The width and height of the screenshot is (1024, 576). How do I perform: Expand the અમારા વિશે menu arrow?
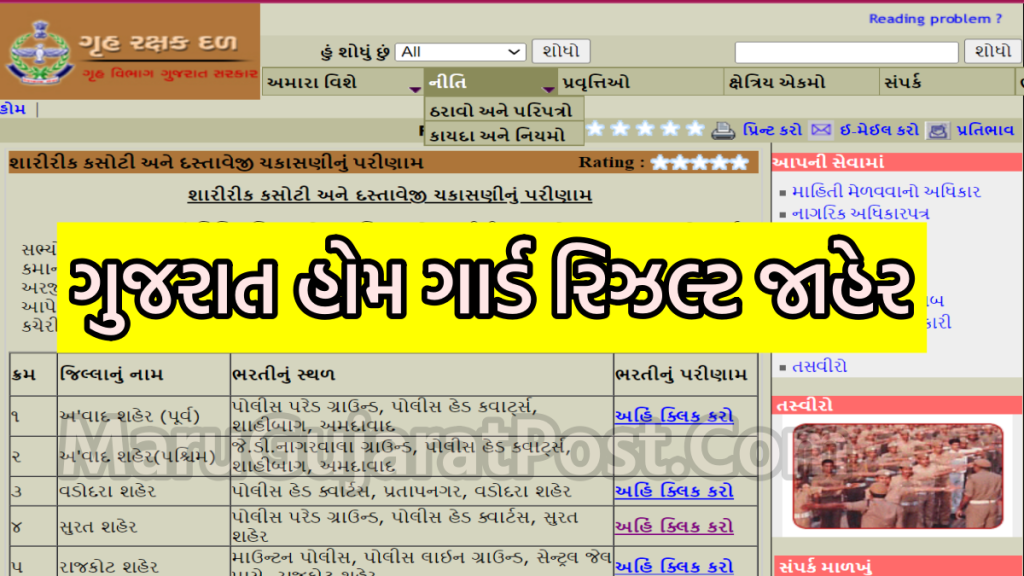coord(415,89)
